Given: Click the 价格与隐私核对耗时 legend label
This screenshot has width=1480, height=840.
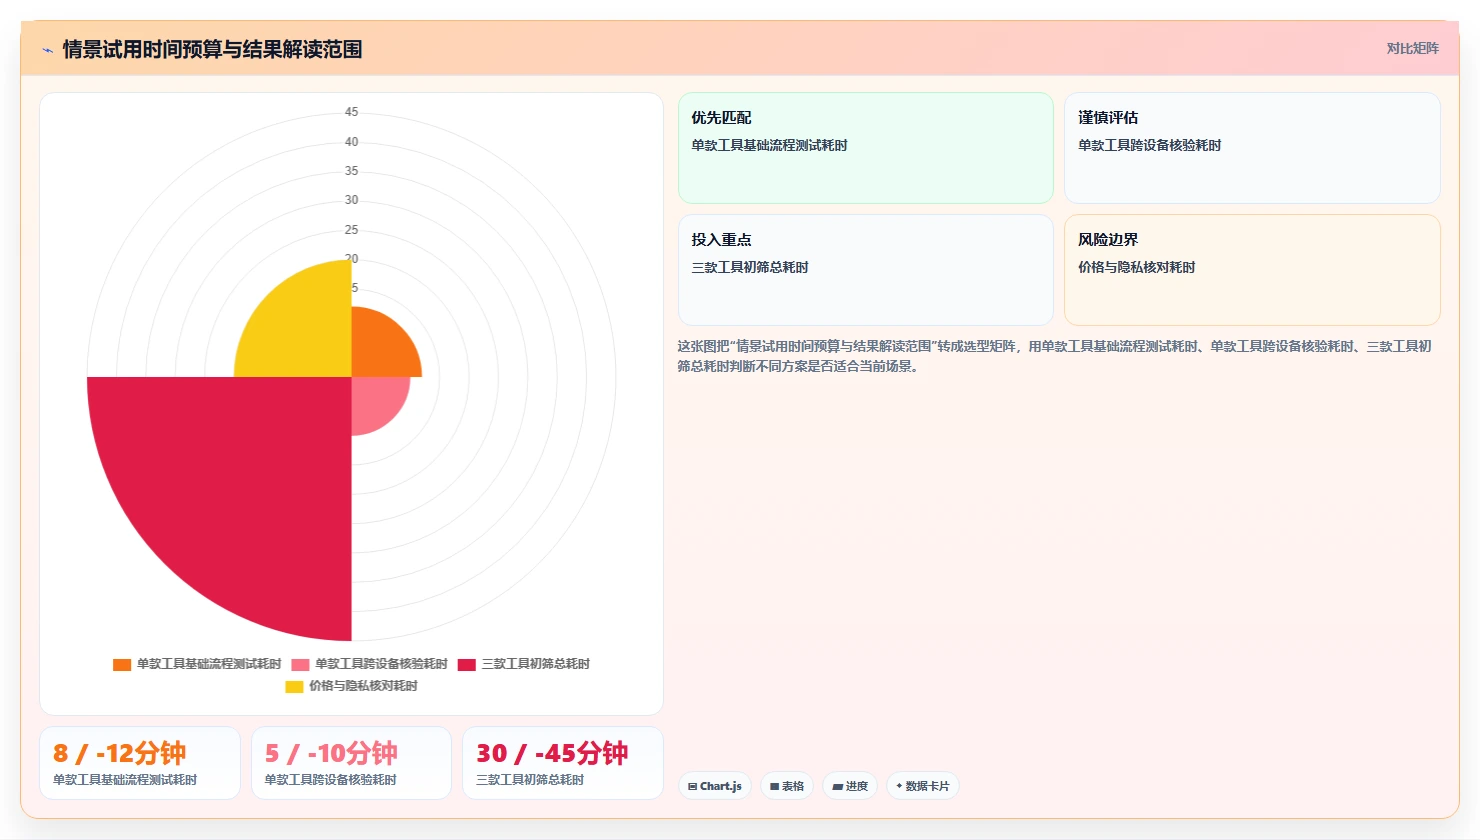Looking at the screenshot, I should pos(363,686).
